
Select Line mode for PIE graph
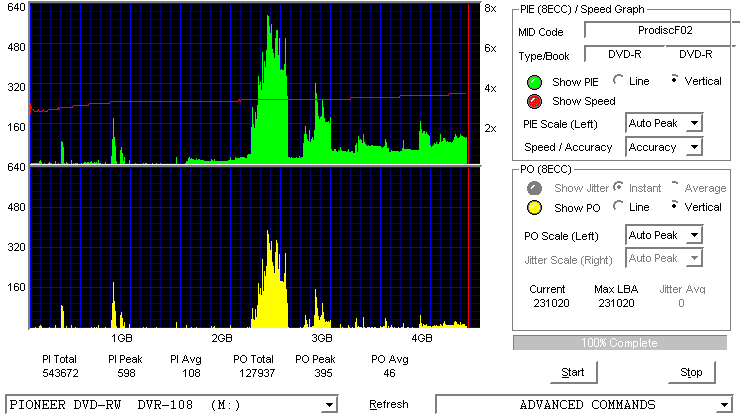click(618, 80)
